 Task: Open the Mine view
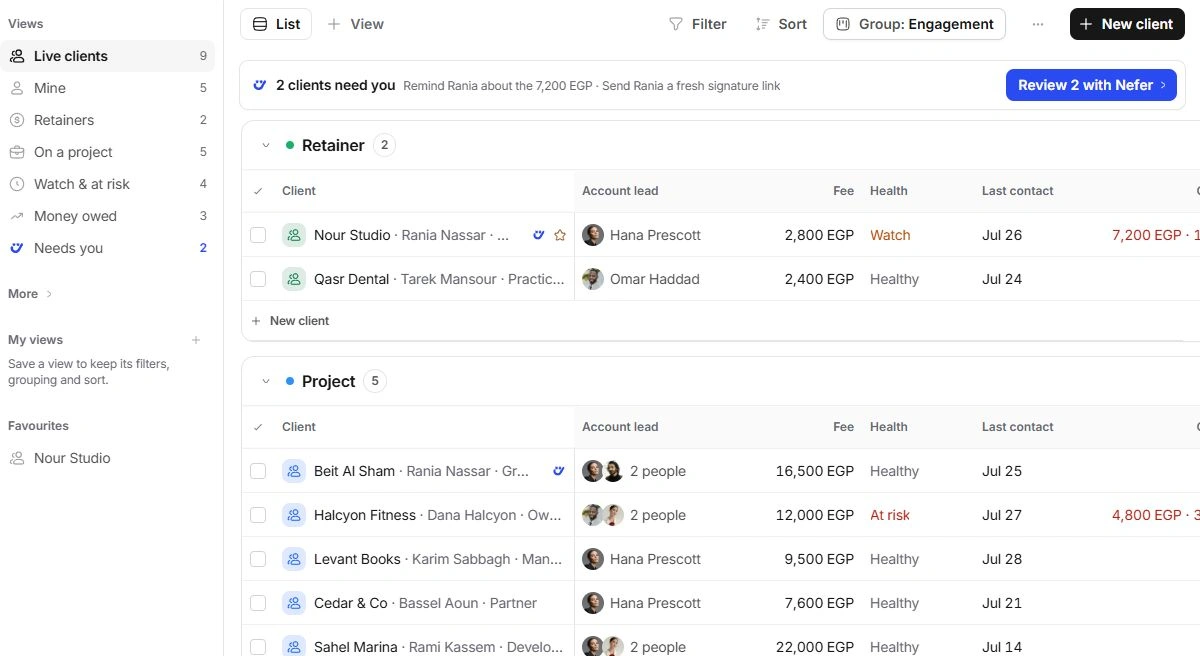pos(107,88)
